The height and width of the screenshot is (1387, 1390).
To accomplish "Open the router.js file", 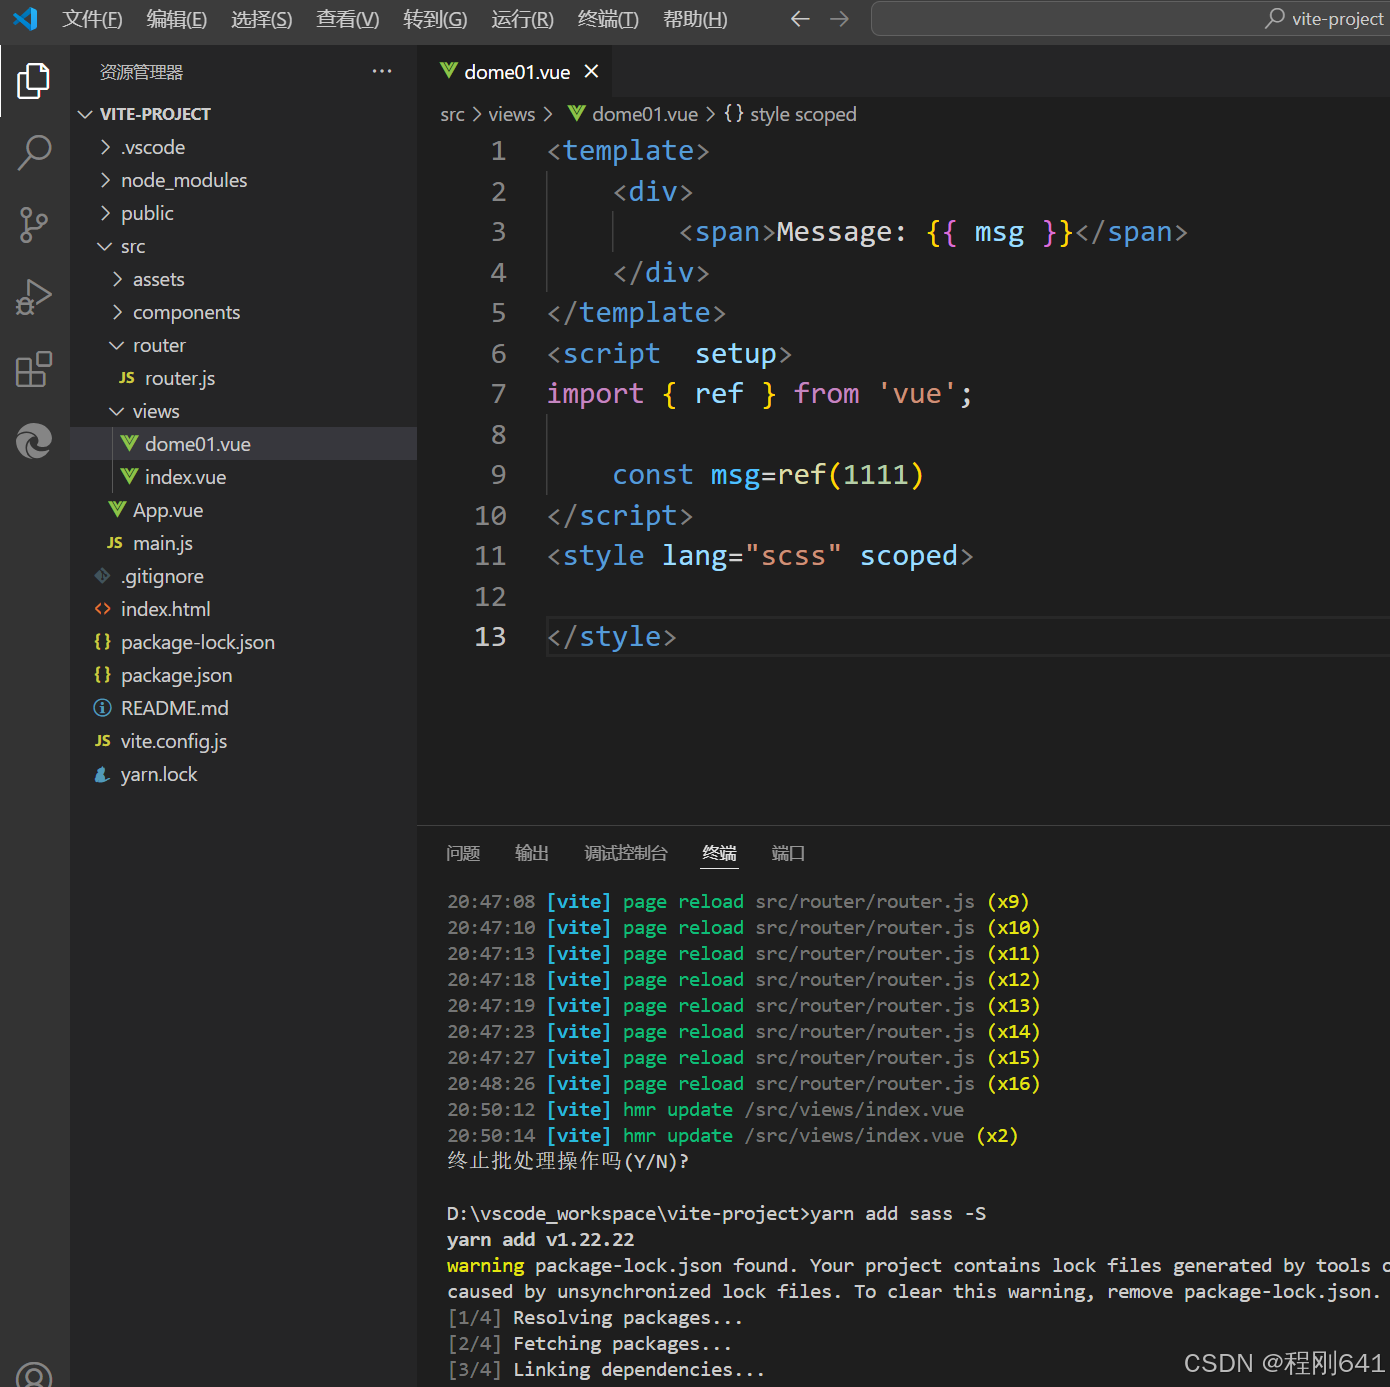I will click(179, 378).
